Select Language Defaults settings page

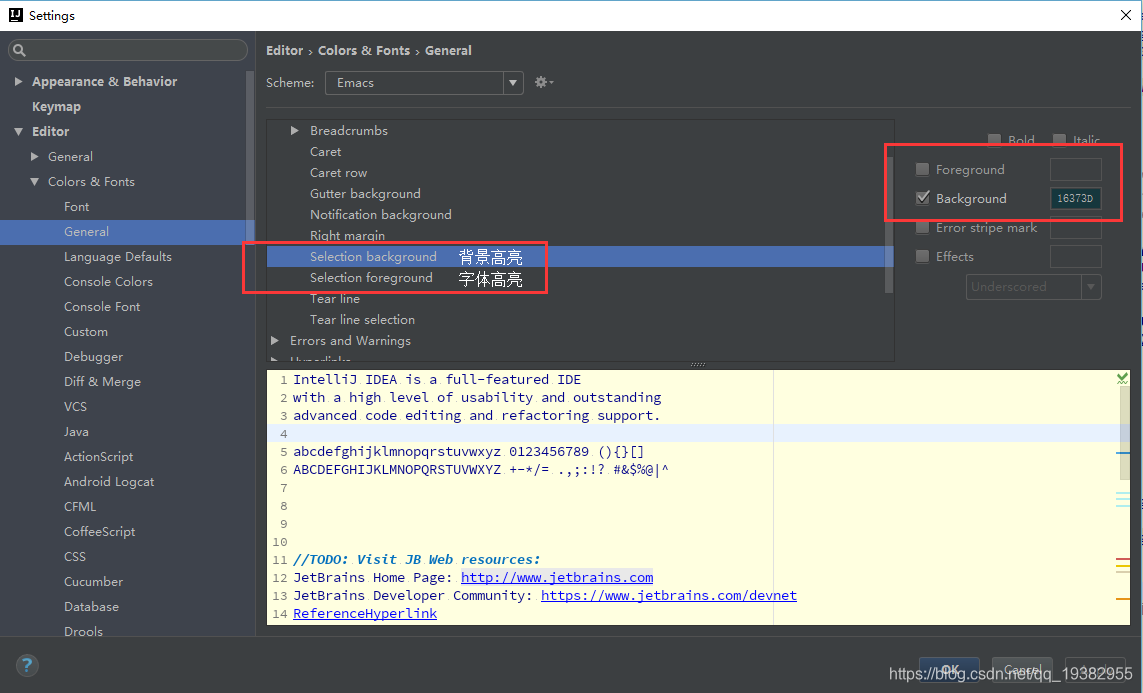click(x=117, y=257)
